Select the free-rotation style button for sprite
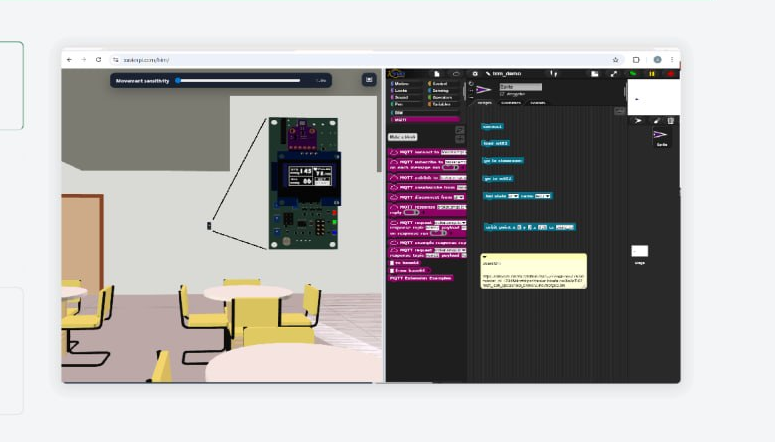The height and width of the screenshot is (442, 775). coord(471,84)
